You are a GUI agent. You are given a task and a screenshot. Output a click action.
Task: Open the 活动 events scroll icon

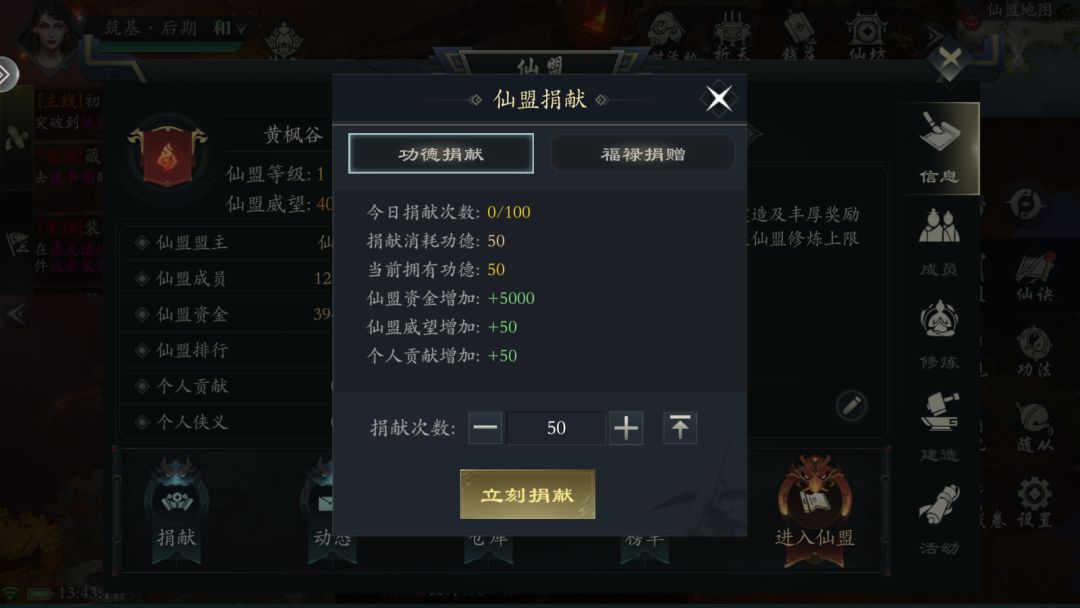[x=939, y=520]
